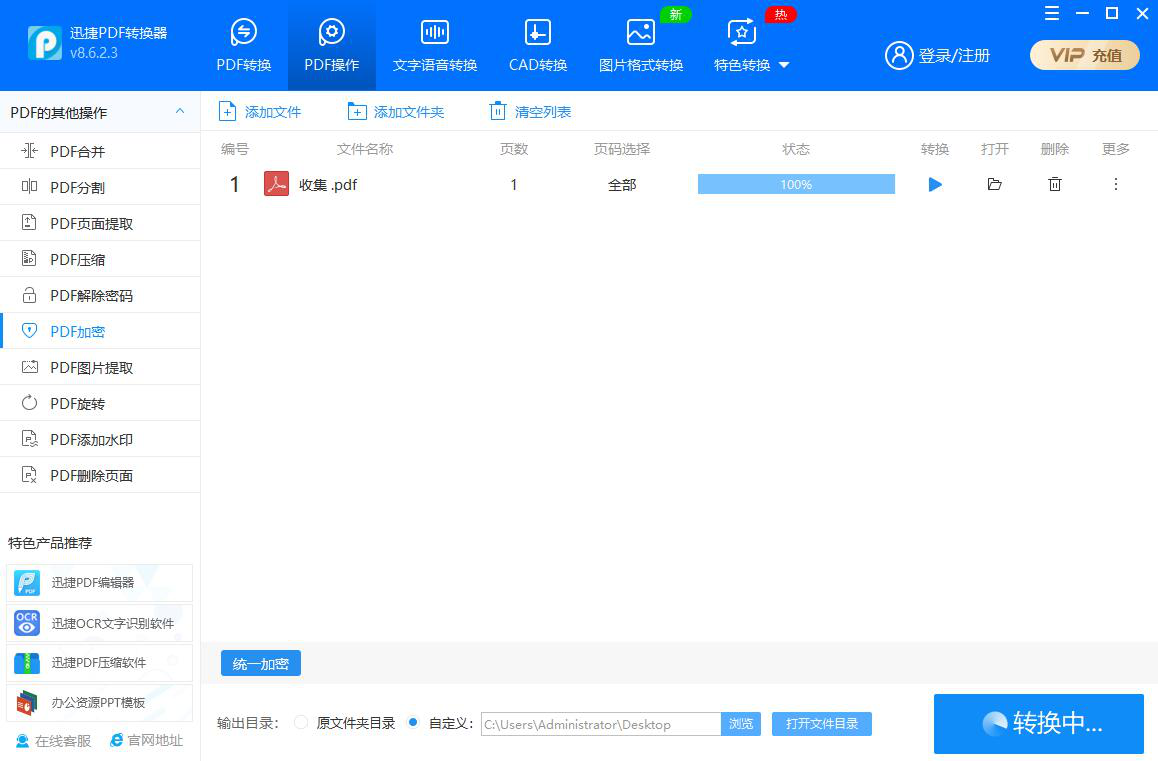Expand 特色转换 dropdown arrow
Viewport: 1158px width, 761px height.
point(784,65)
